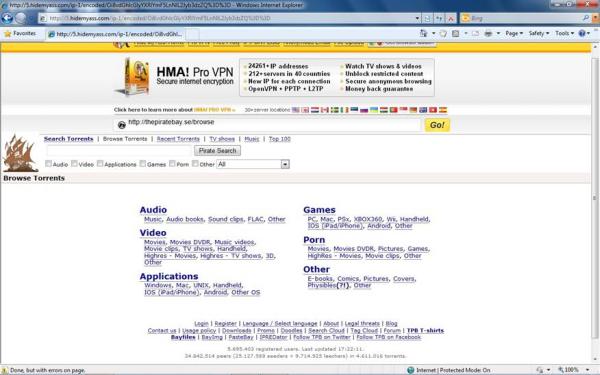Open the Audio category heading link
Image resolution: width=600 pixels, height=375 pixels.
[153, 210]
